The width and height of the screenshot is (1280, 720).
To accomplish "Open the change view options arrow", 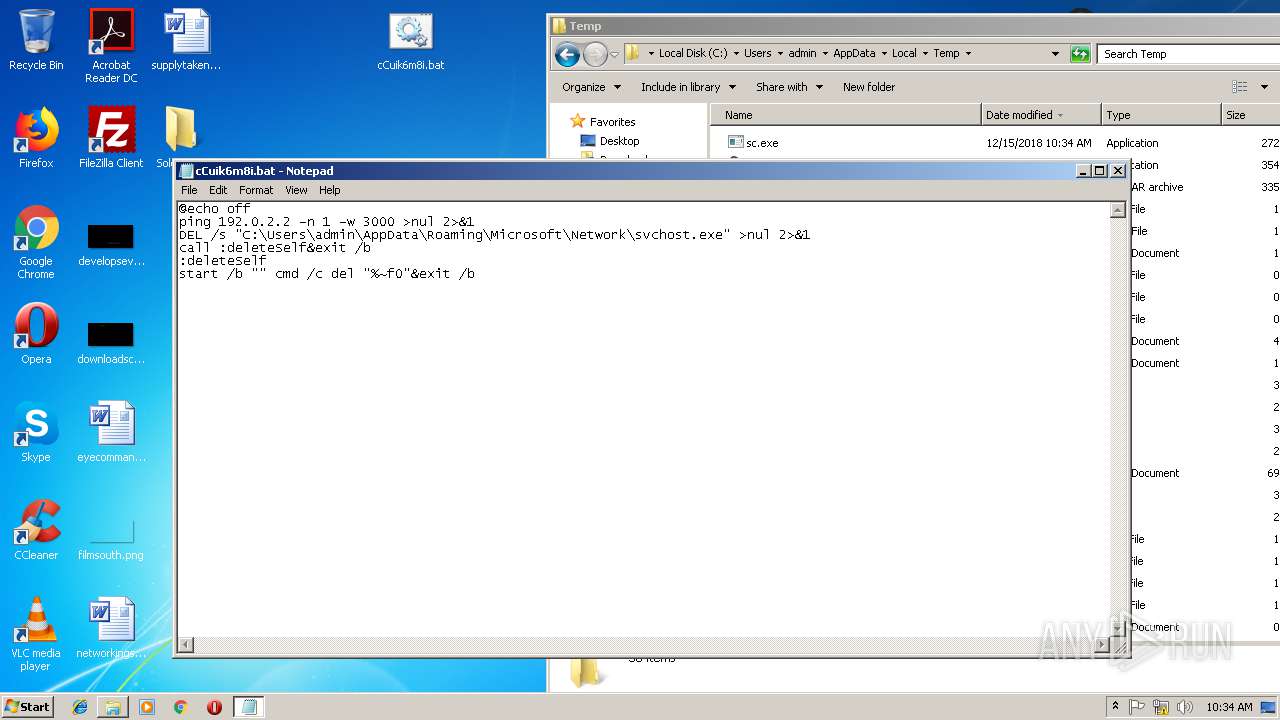I will (x=1265, y=87).
